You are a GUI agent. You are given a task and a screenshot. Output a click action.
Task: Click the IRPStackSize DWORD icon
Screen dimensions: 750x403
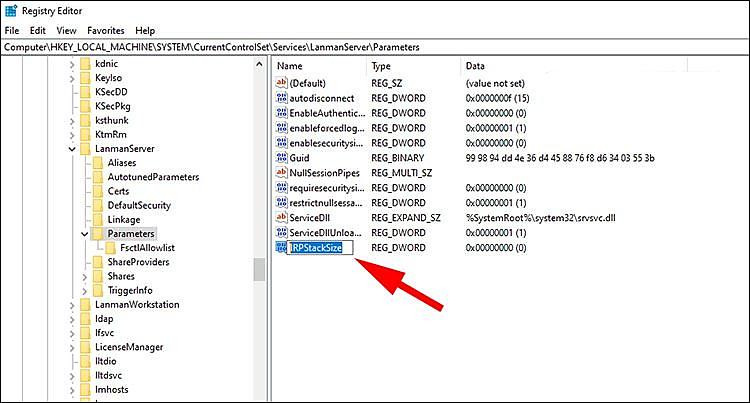(281, 247)
